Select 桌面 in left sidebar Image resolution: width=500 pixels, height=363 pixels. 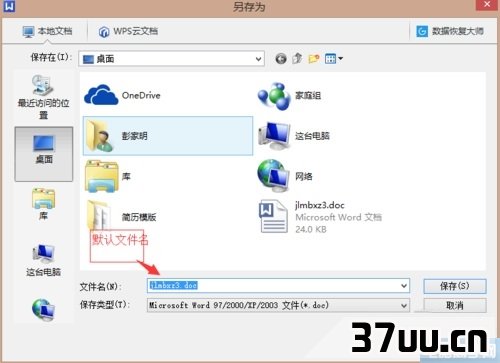44,154
